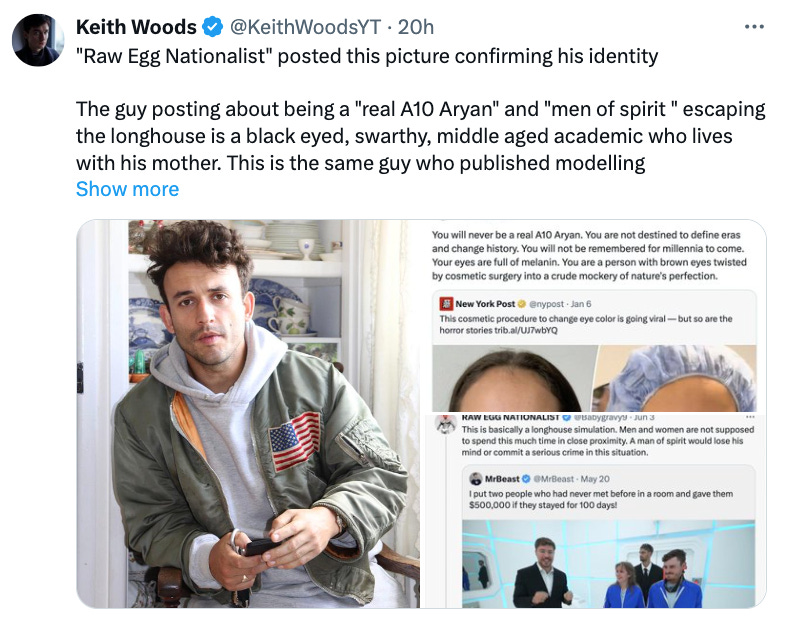Image resolution: width=786 pixels, height=624 pixels.
Task: Click the New York Post logo icon
Action: pos(446,304)
